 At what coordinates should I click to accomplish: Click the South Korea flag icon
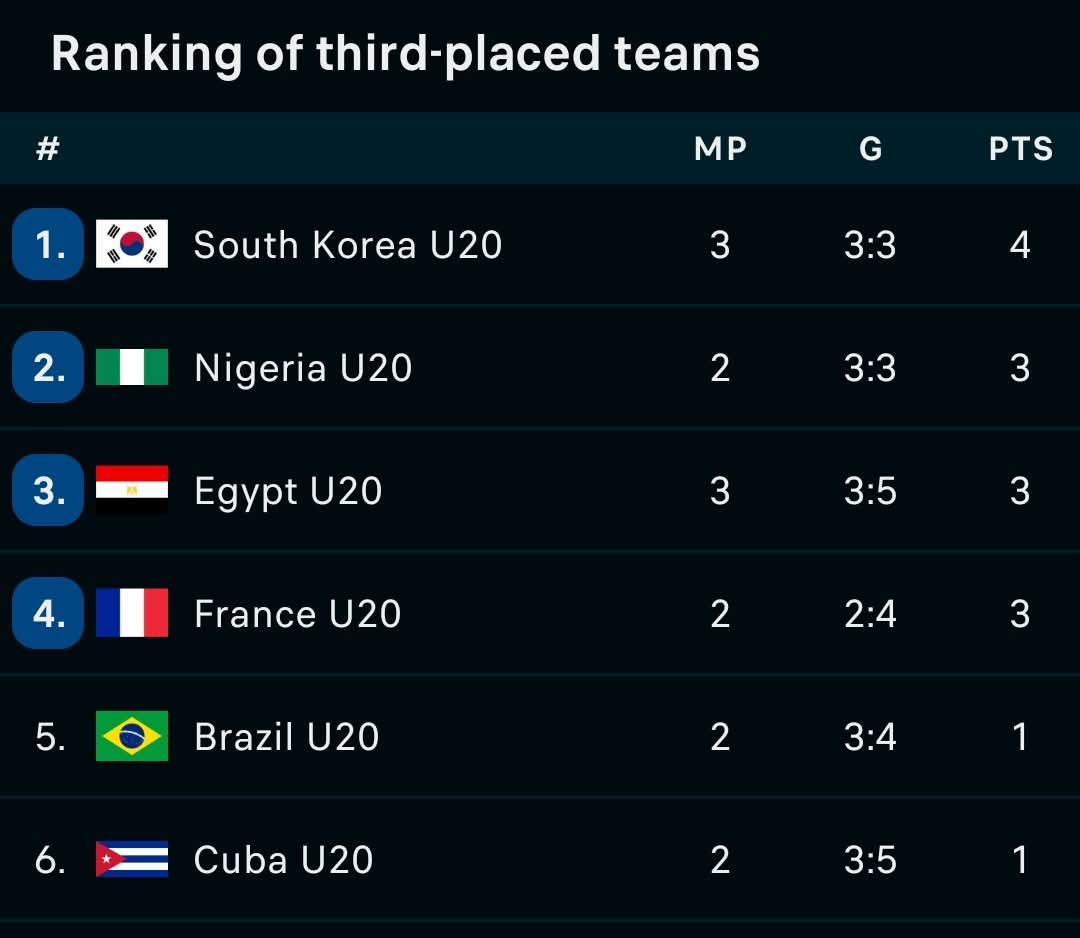(132, 244)
